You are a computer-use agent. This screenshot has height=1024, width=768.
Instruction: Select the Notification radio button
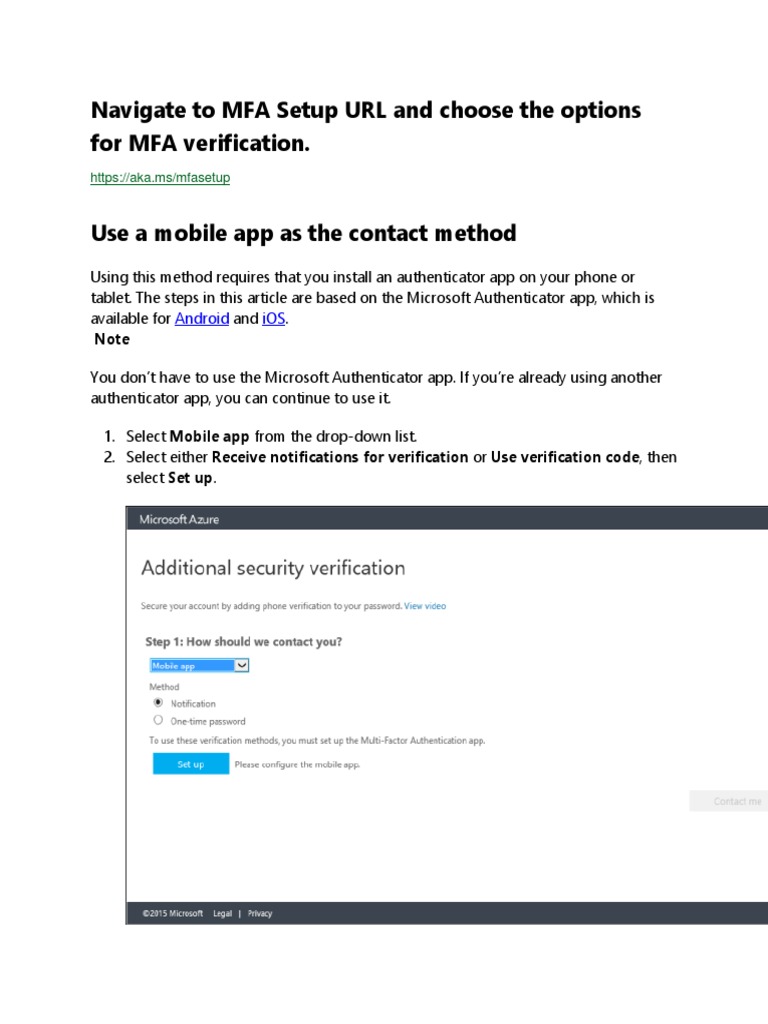point(158,703)
